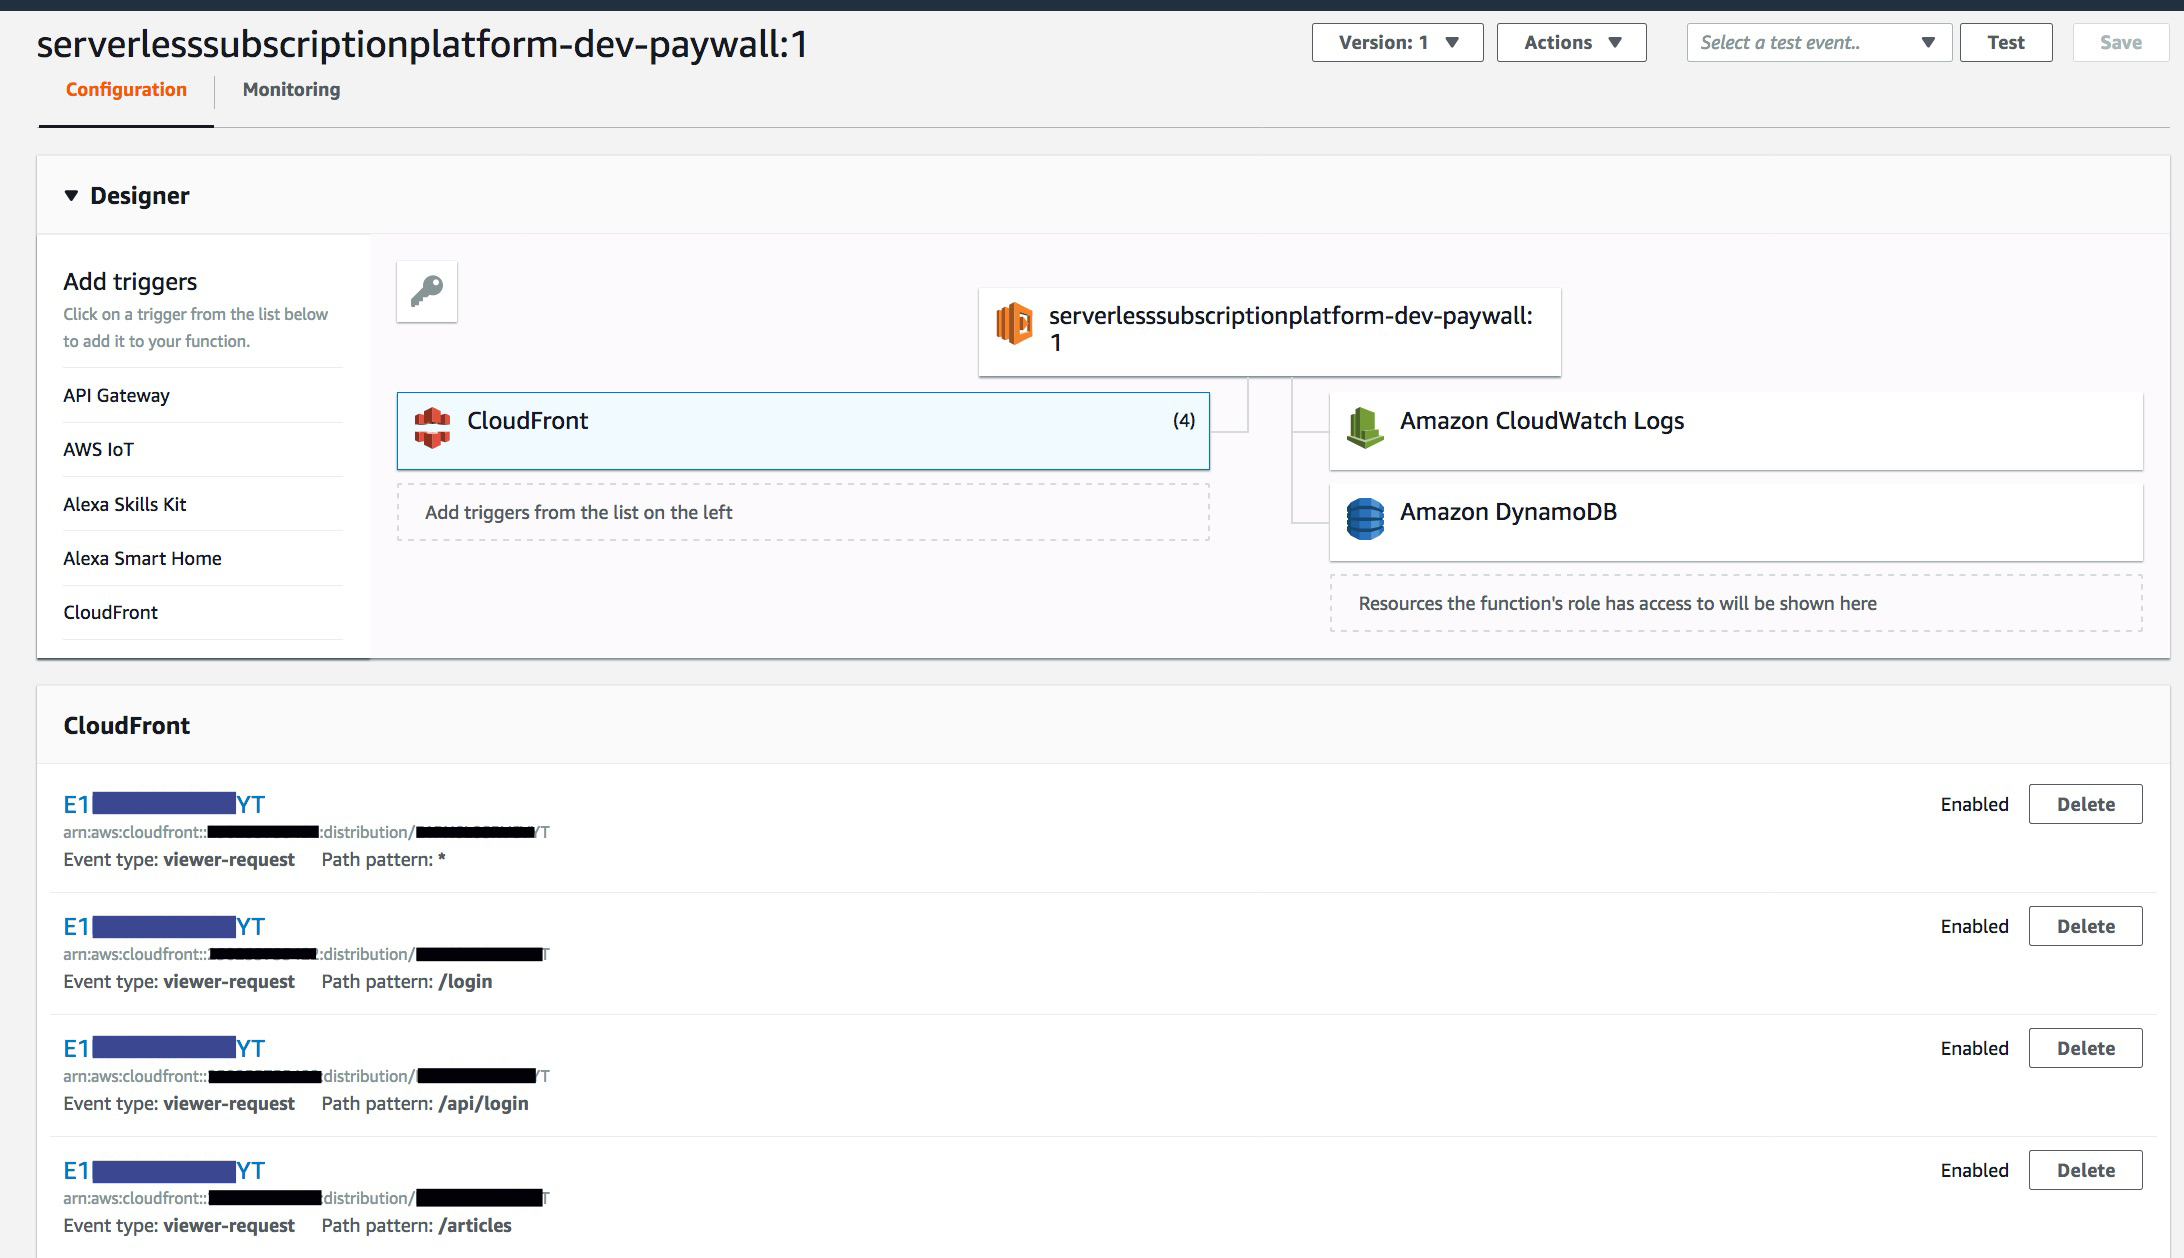
Task: Open the Select a test event dropdown
Action: click(1818, 43)
